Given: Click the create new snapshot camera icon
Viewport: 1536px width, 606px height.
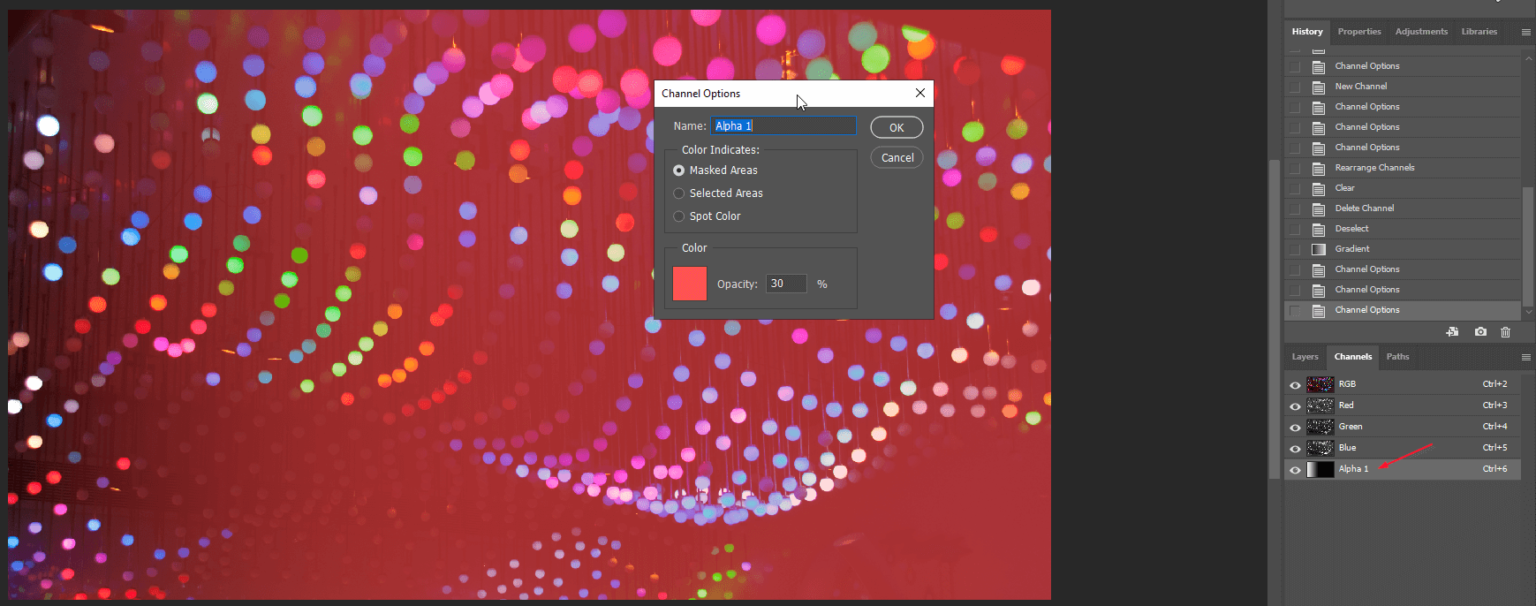Looking at the screenshot, I should 1480,332.
